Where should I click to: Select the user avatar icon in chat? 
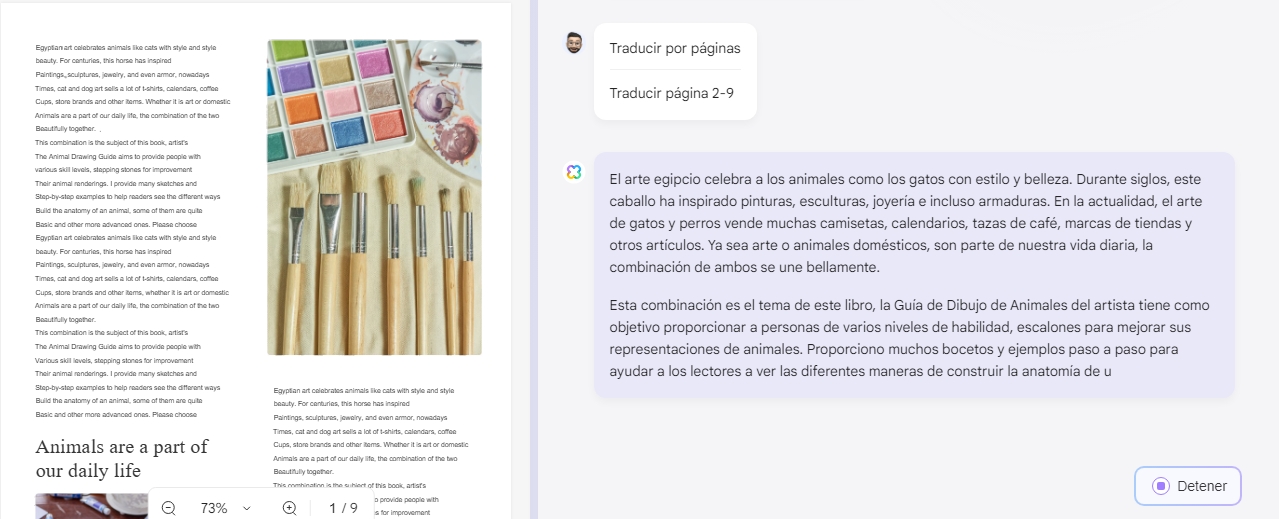(573, 42)
